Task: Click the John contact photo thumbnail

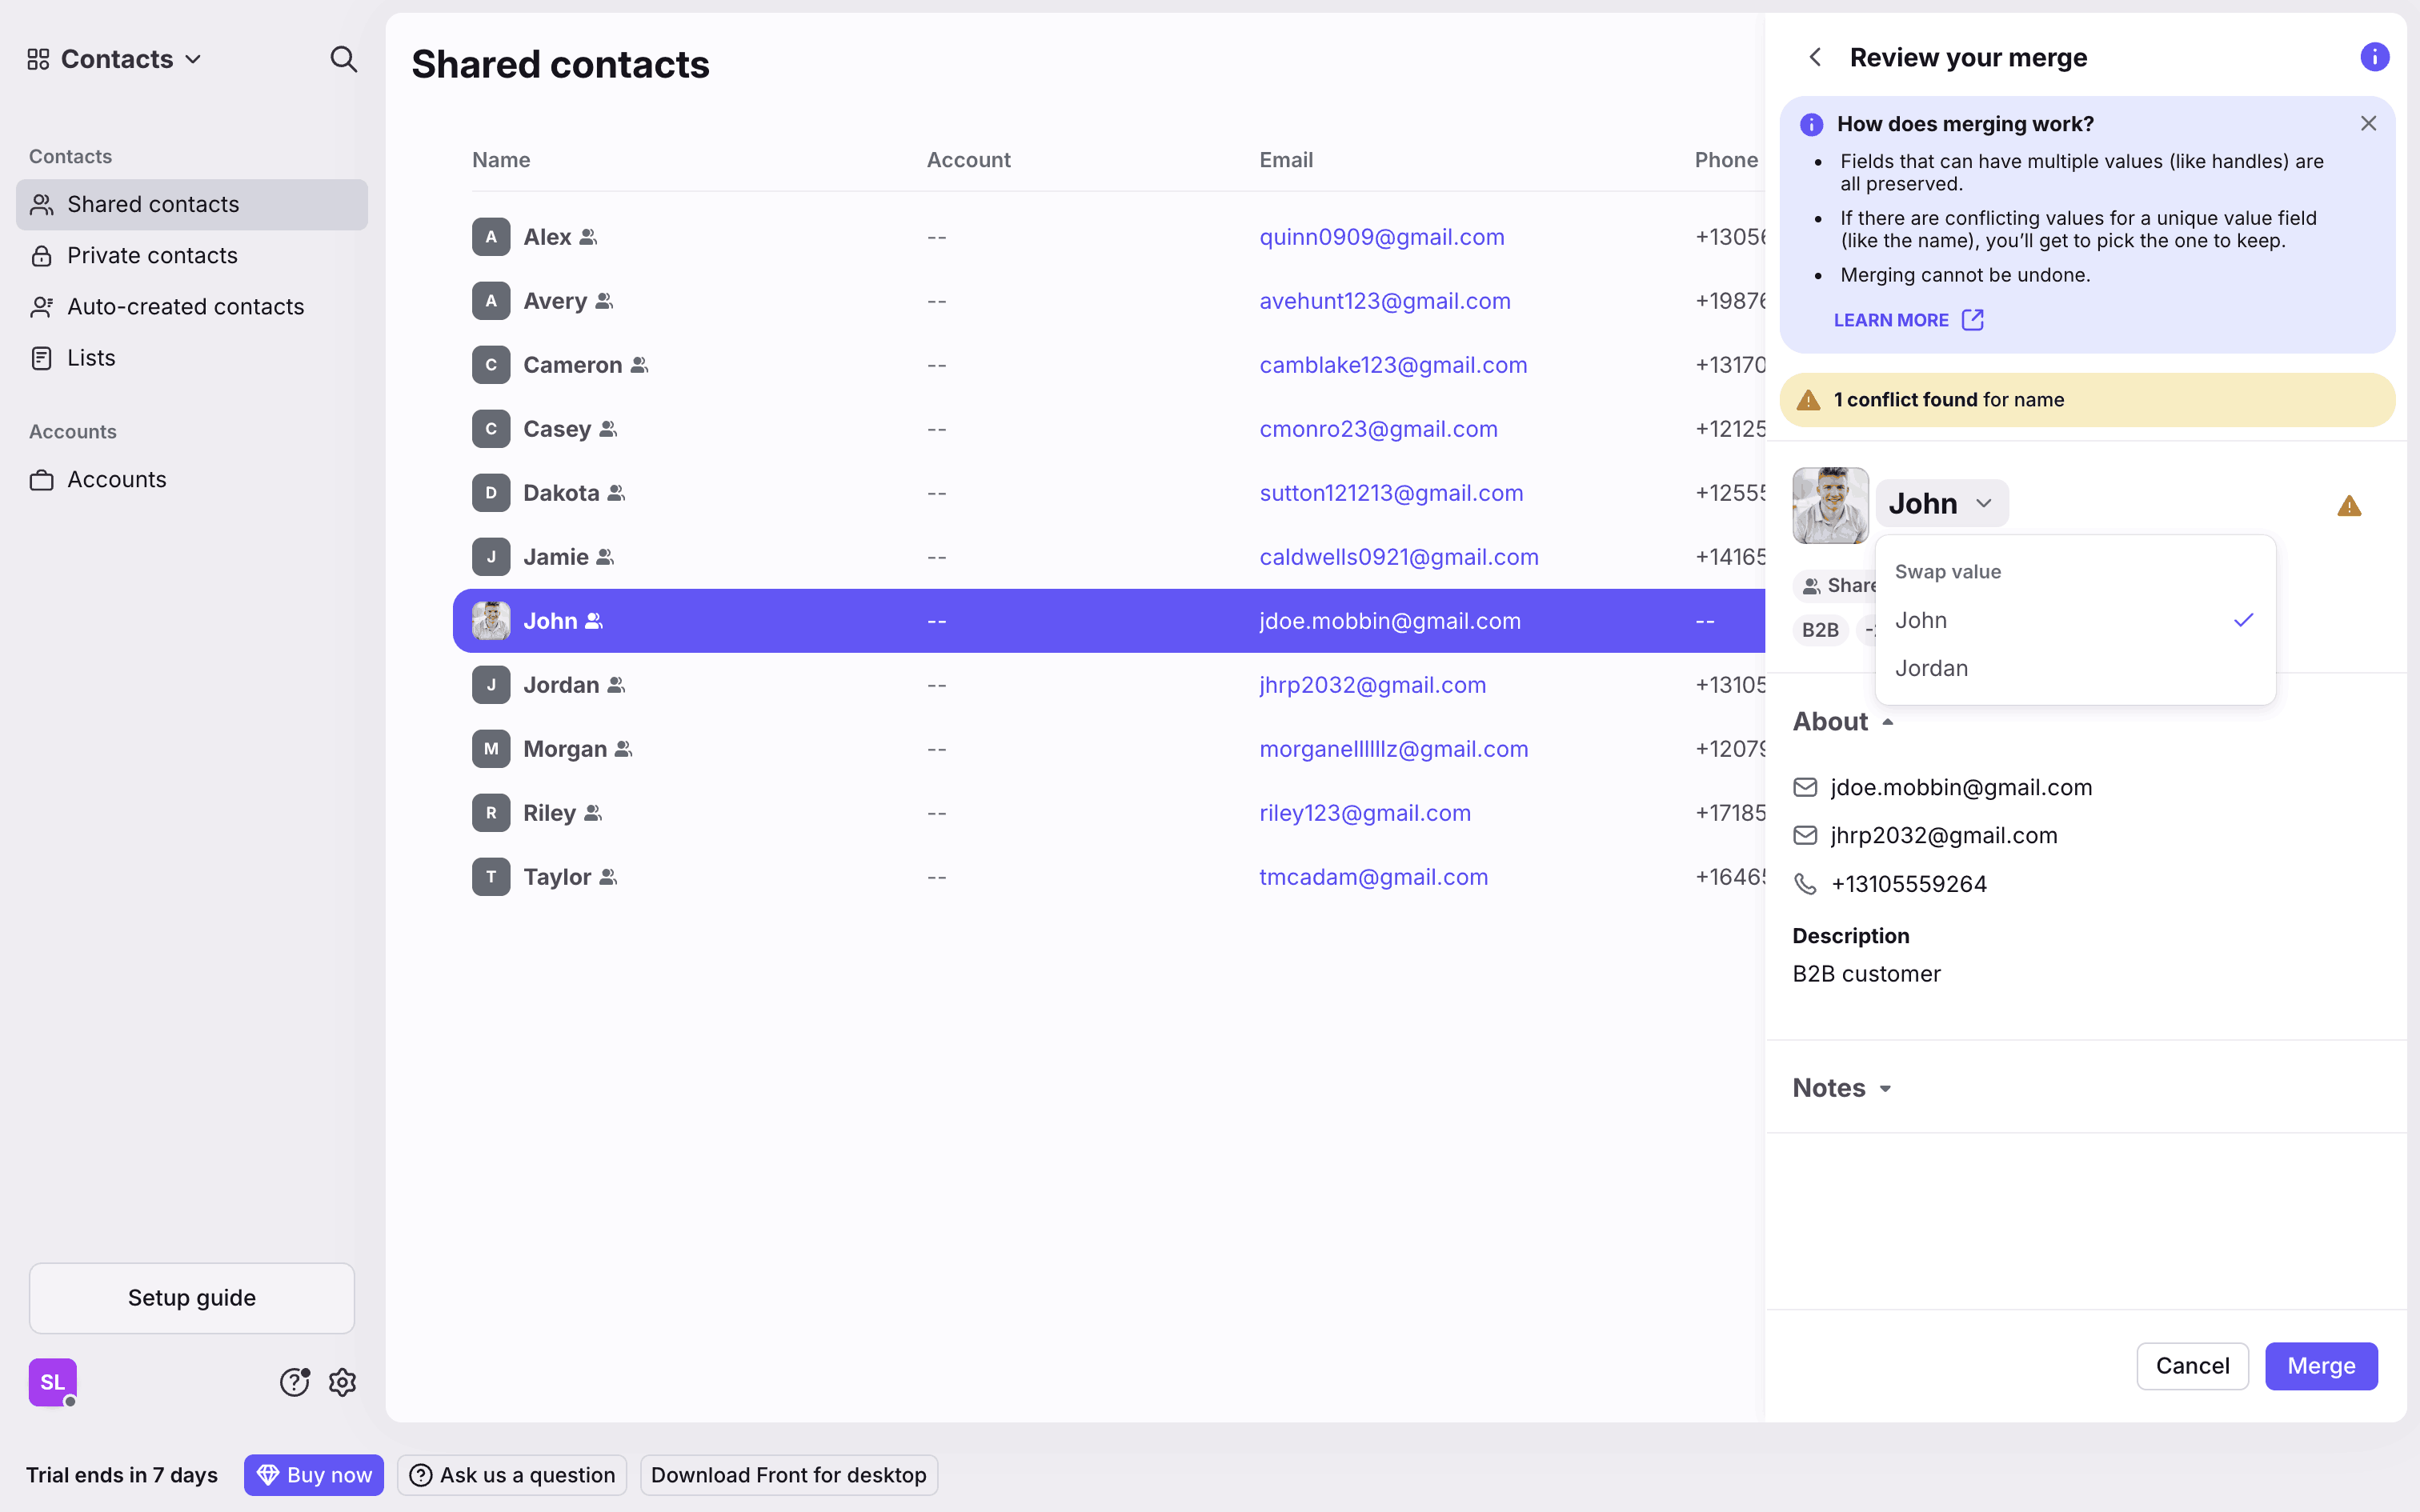Action: 1830,505
